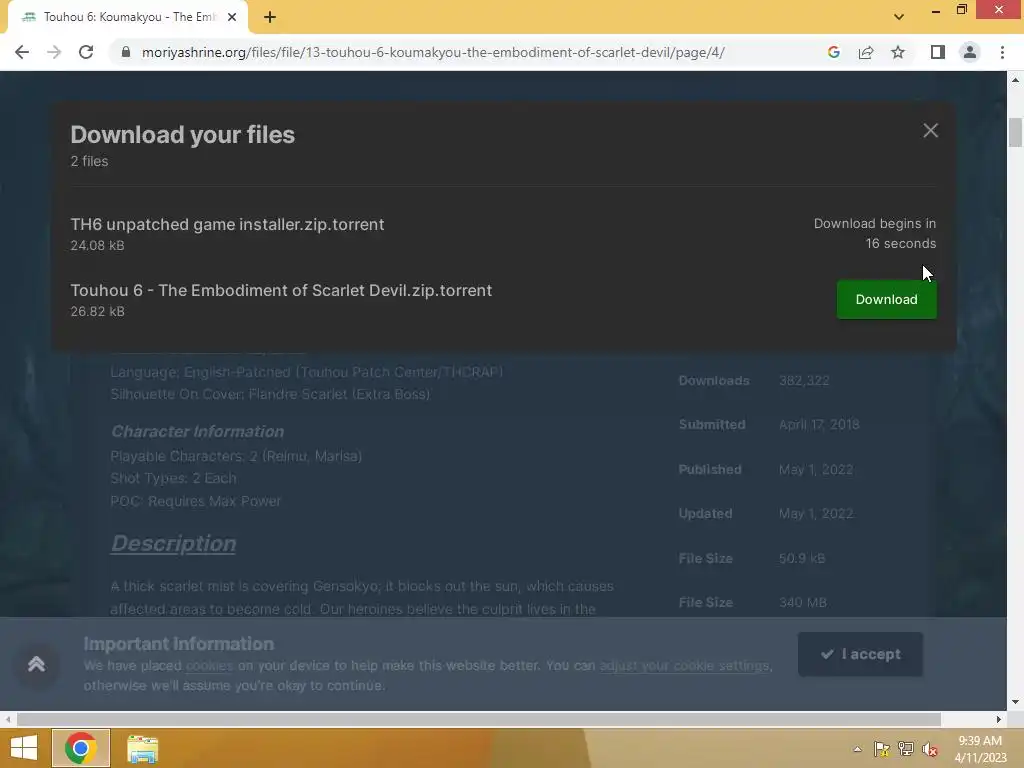1024x768 pixels.
Task: Open adjust your cookie settings link
Action: click(684, 665)
